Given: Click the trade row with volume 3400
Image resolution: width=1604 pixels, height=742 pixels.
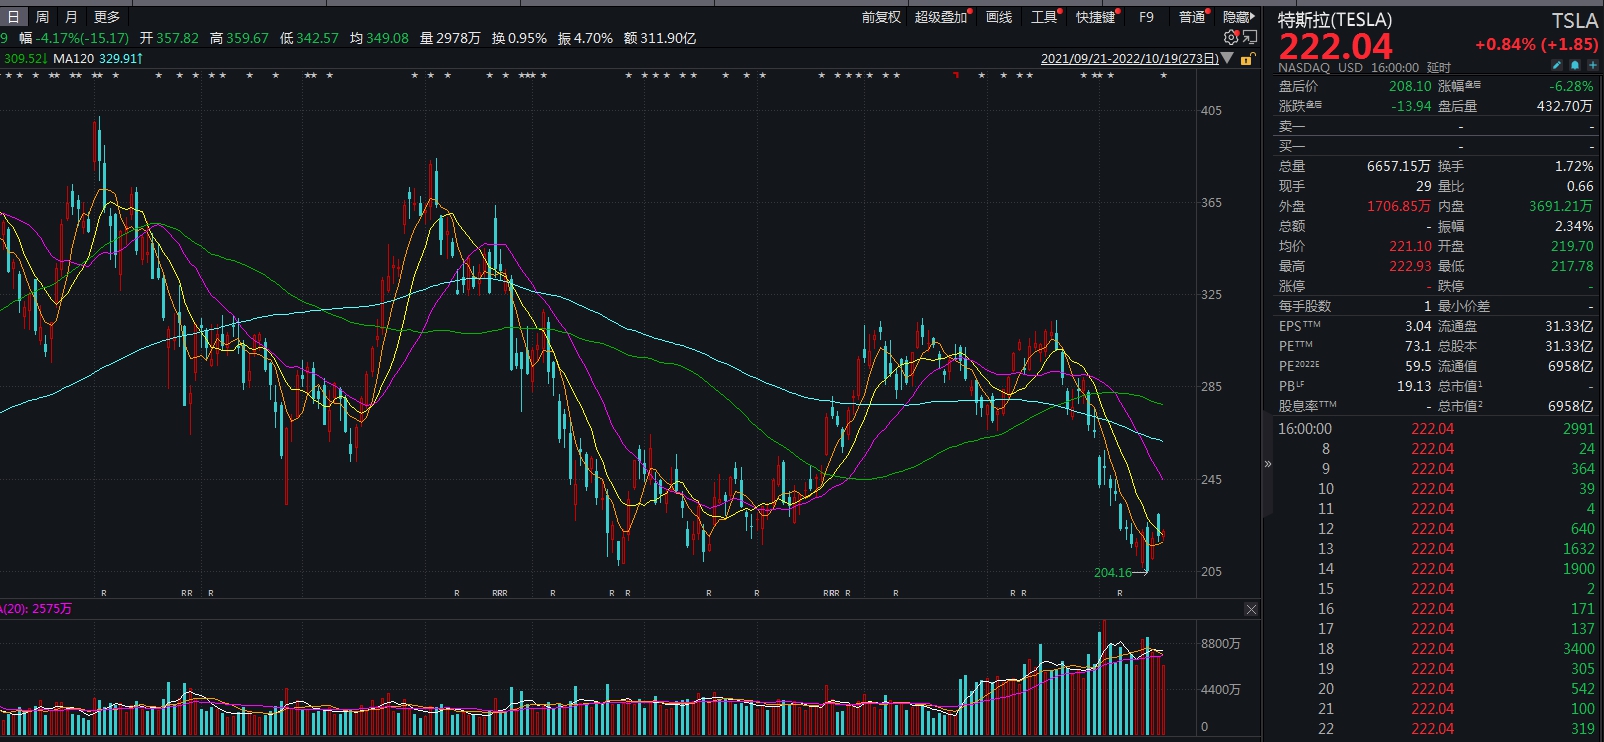Looking at the screenshot, I should [x=1436, y=649].
